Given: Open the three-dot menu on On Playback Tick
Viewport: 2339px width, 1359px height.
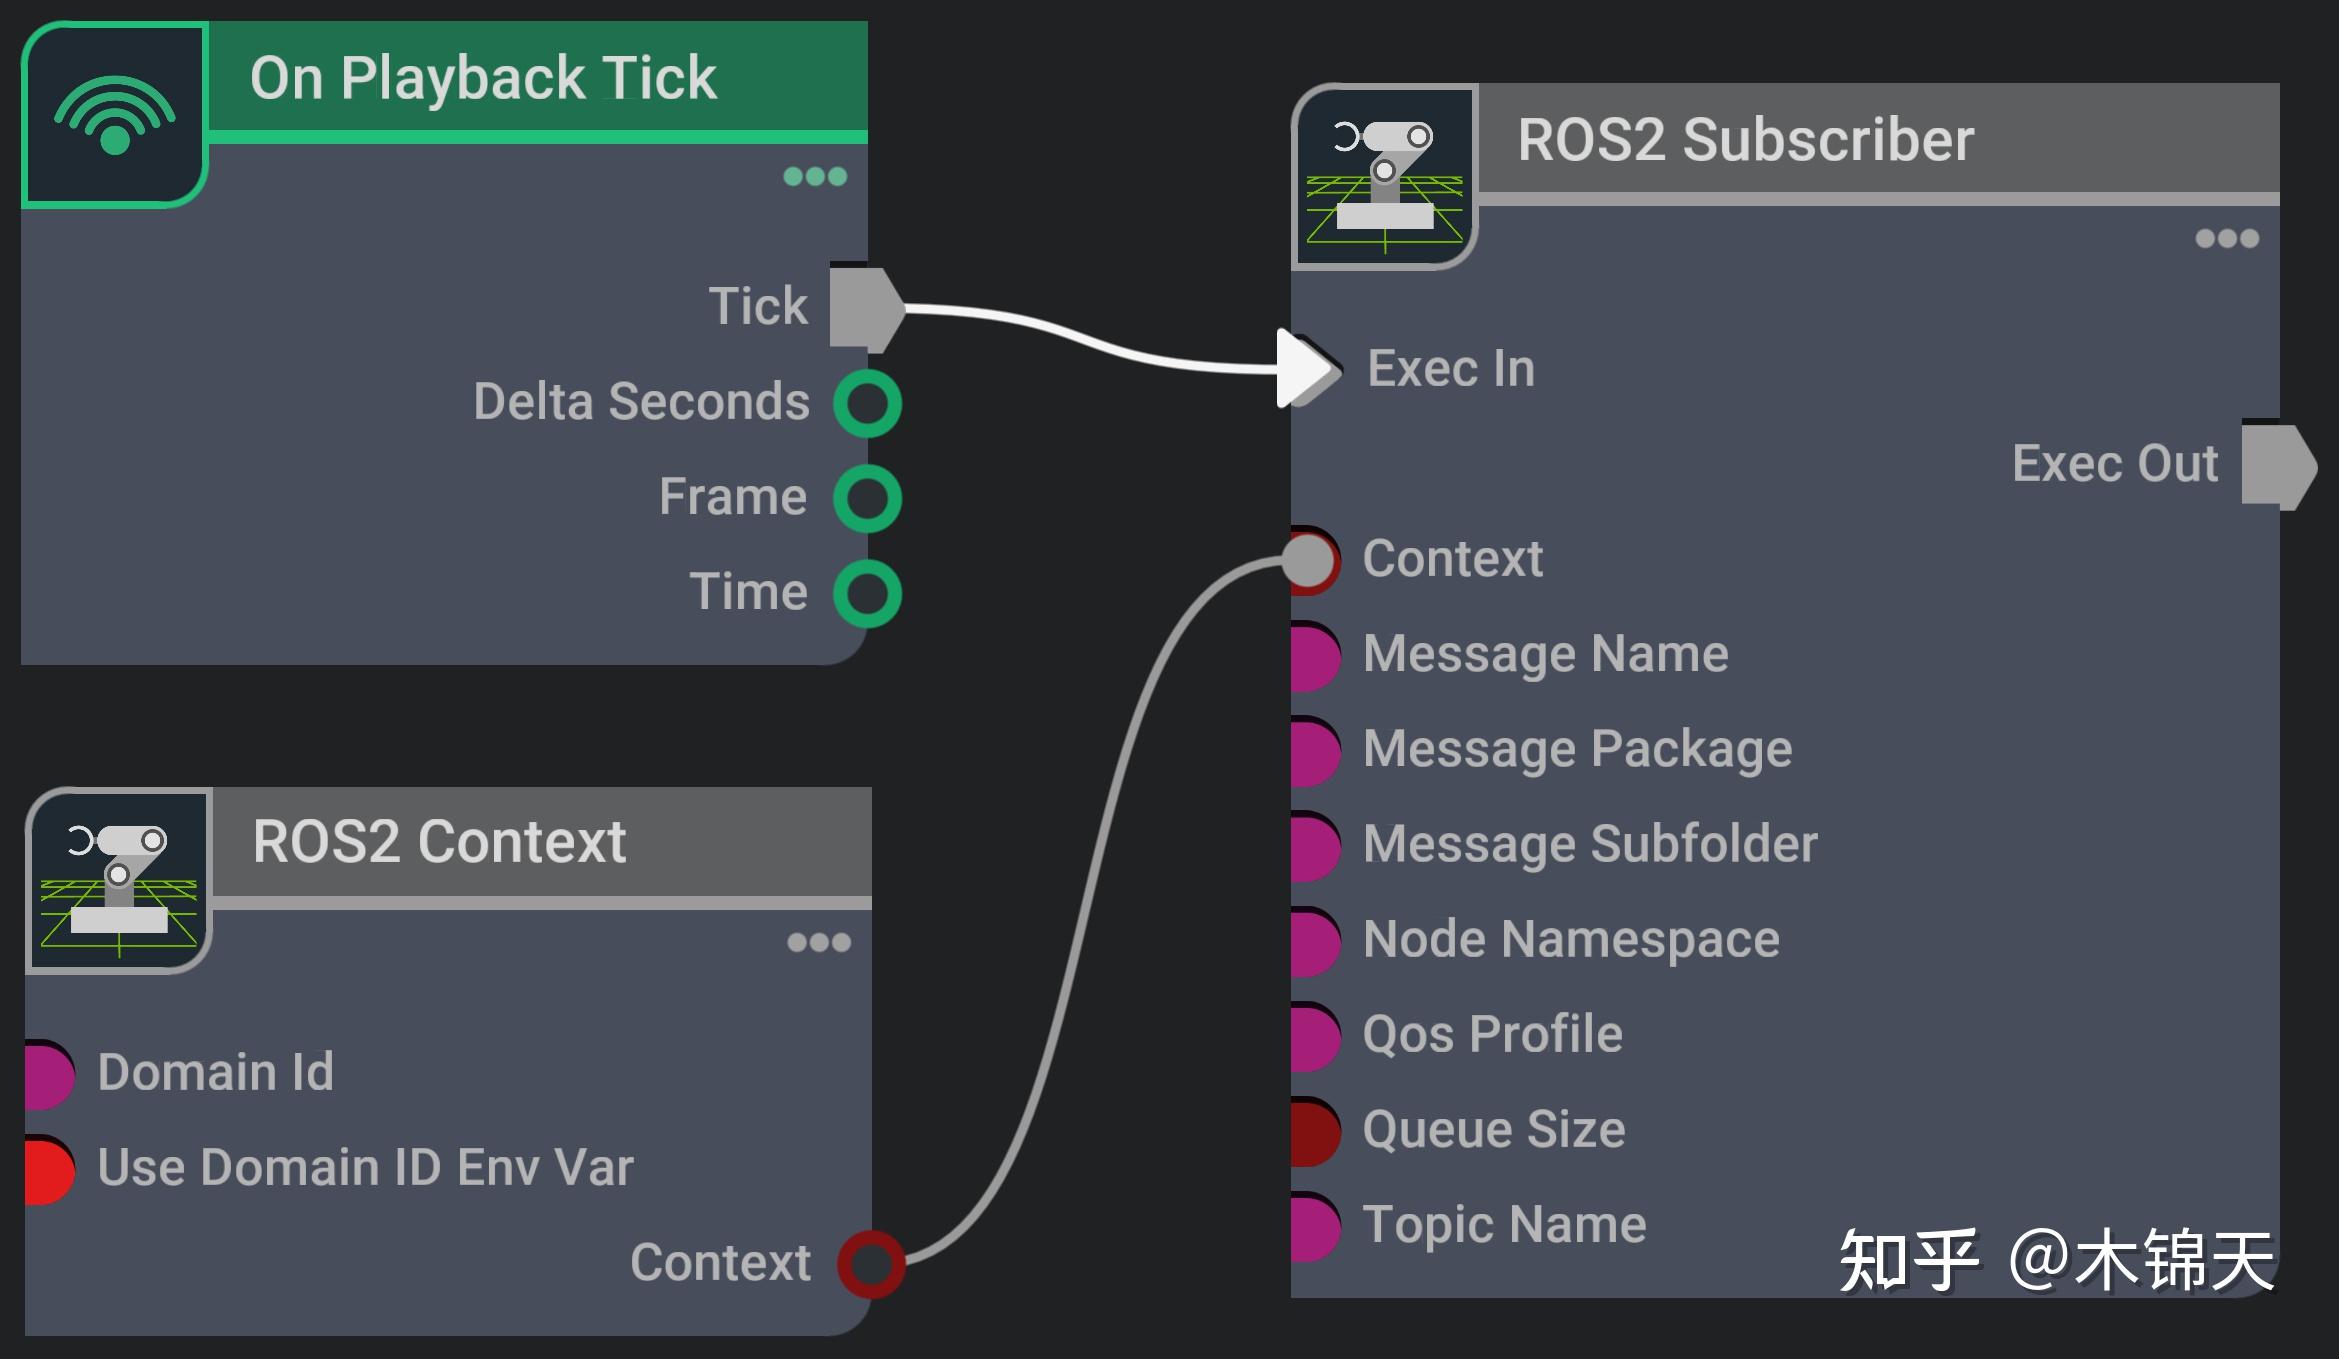Looking at the screenshot, I should click(814, 178).
